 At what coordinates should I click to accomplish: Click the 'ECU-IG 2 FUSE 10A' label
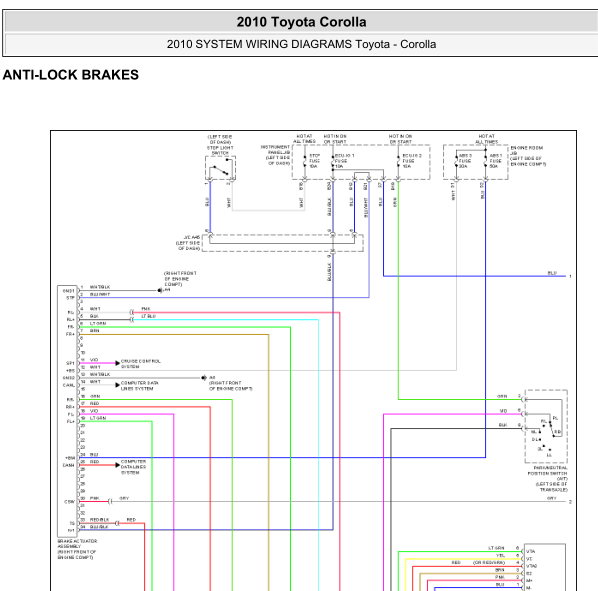412,161
